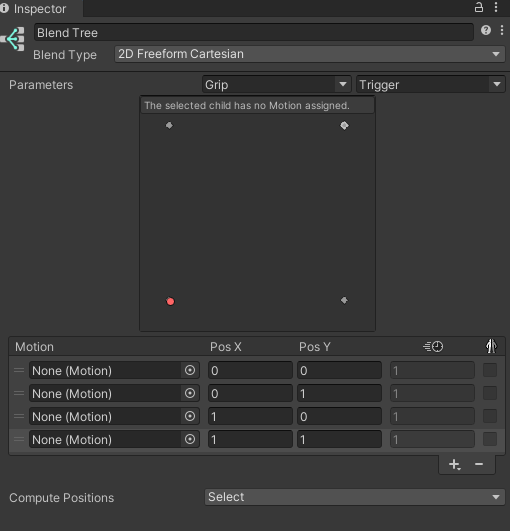Screen dimensions: 510x531
Task: Grab reorder handle of third motion row
Action: [x=19, y=416]
